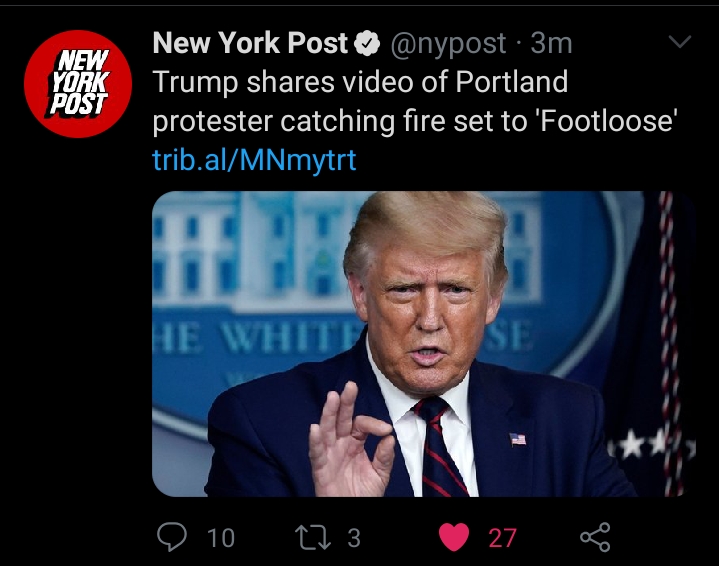719x566 pixels.
Task: Click the New York Post display name
Action: point(250,43)
